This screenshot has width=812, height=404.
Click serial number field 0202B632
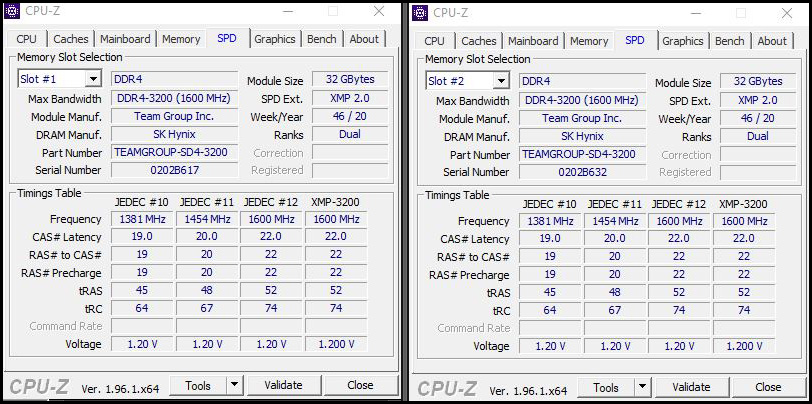(583, 172)
